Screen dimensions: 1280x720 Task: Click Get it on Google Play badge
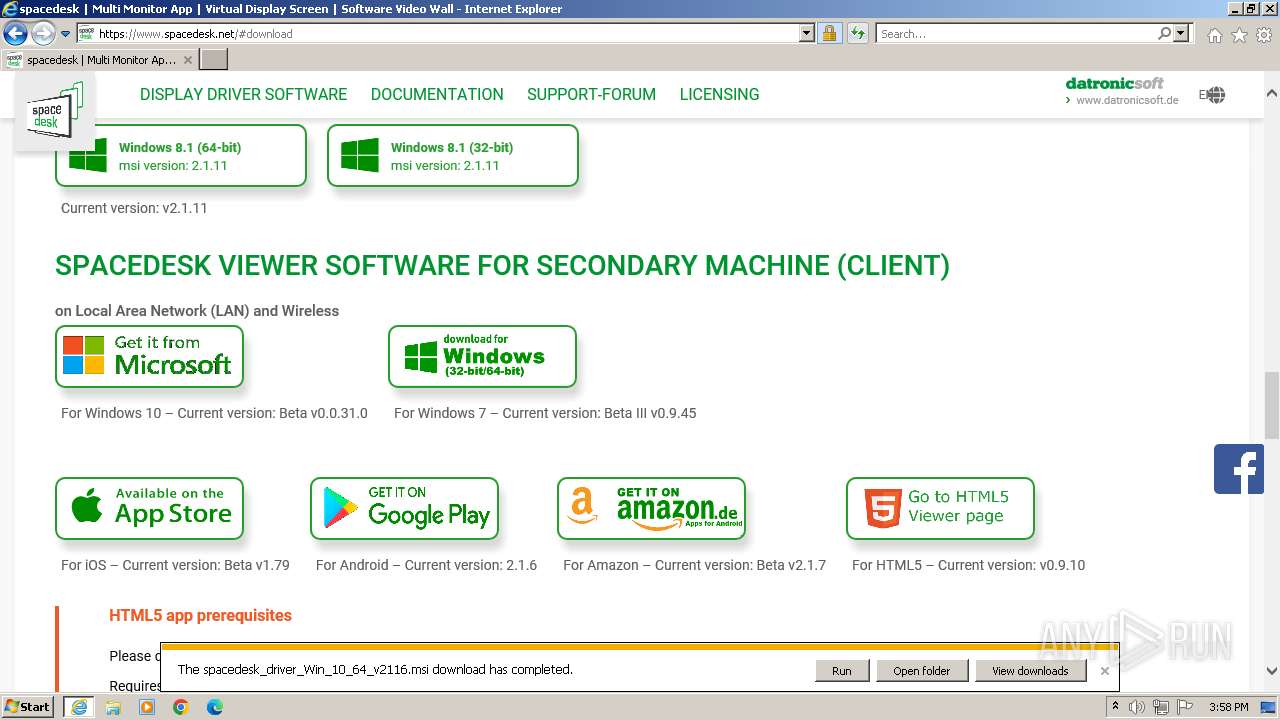click(x=404, y=508)
